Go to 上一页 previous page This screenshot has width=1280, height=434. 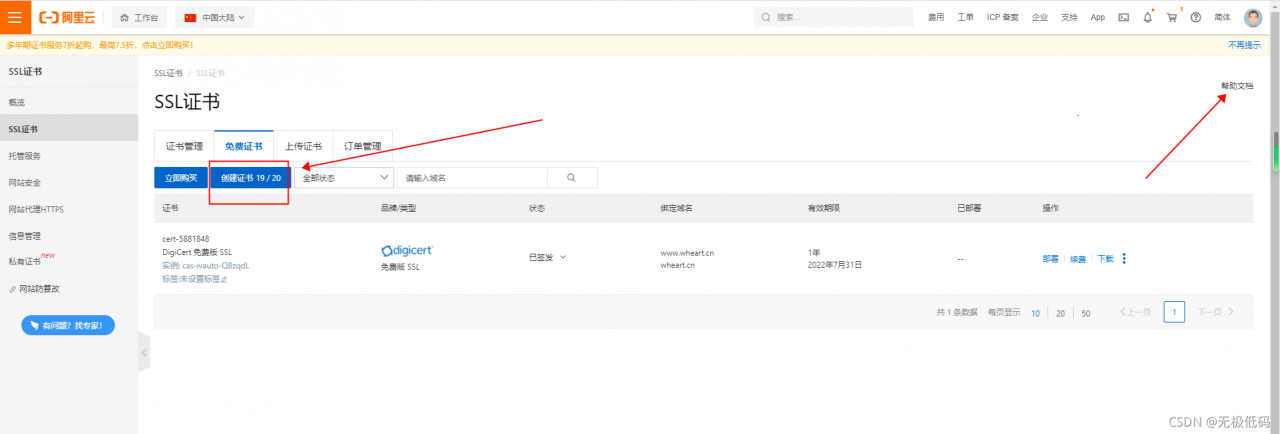pyautogui.click(x=1135, y=312)
